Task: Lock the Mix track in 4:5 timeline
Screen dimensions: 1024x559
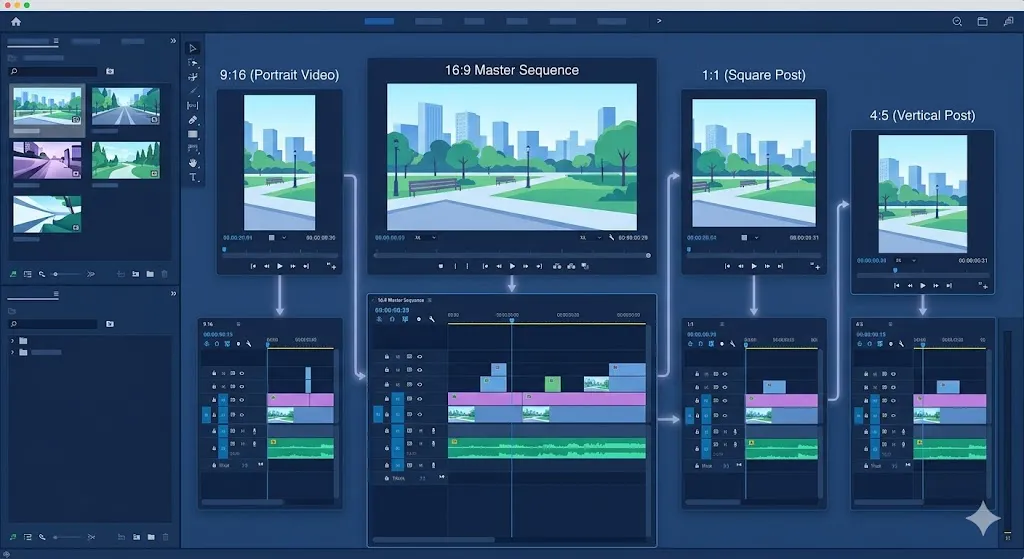Action: (866, 466)
